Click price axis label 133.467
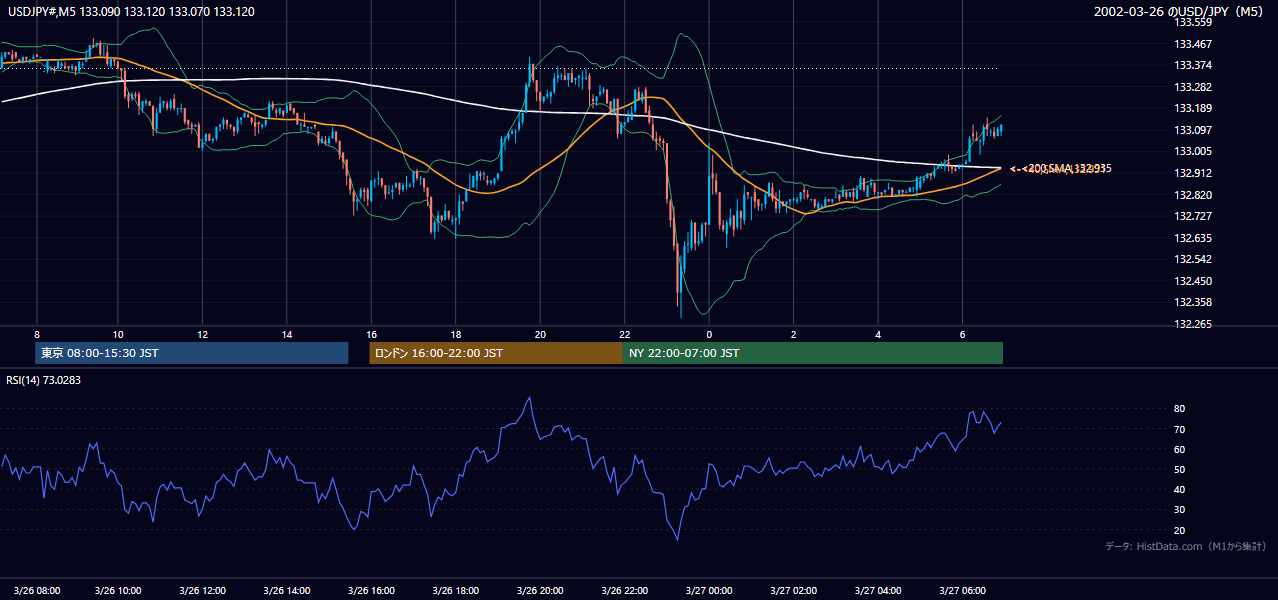The width and height of the screenshot is (1278, 600). pos(1192,44)
